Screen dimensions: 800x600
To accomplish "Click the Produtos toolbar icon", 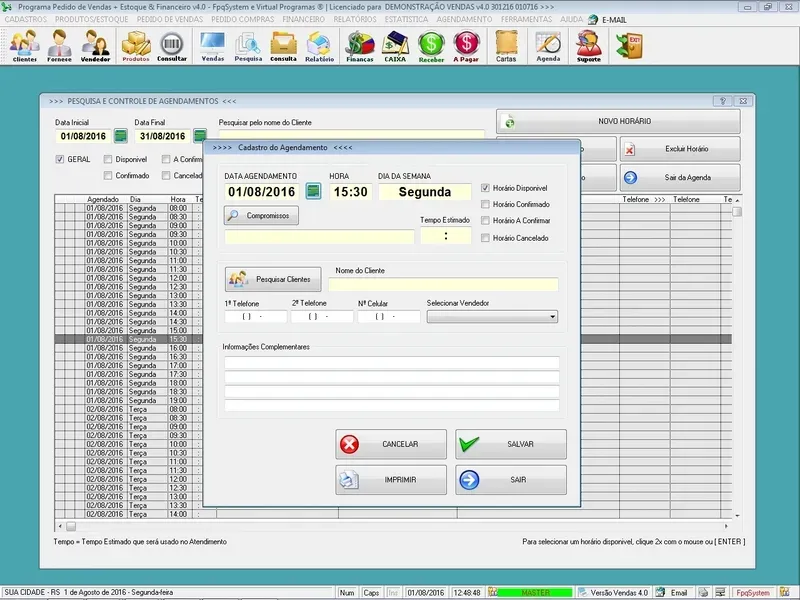I will 135,46.
